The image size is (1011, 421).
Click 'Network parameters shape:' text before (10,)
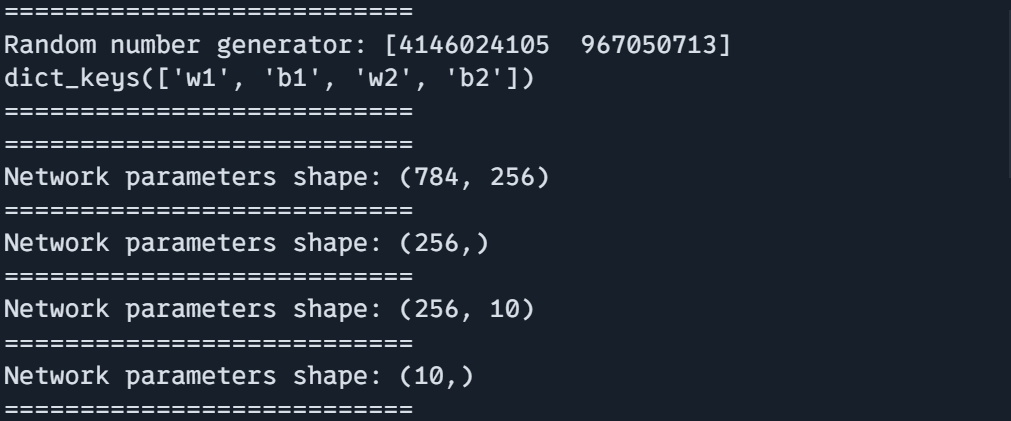(x=193, y=376)
